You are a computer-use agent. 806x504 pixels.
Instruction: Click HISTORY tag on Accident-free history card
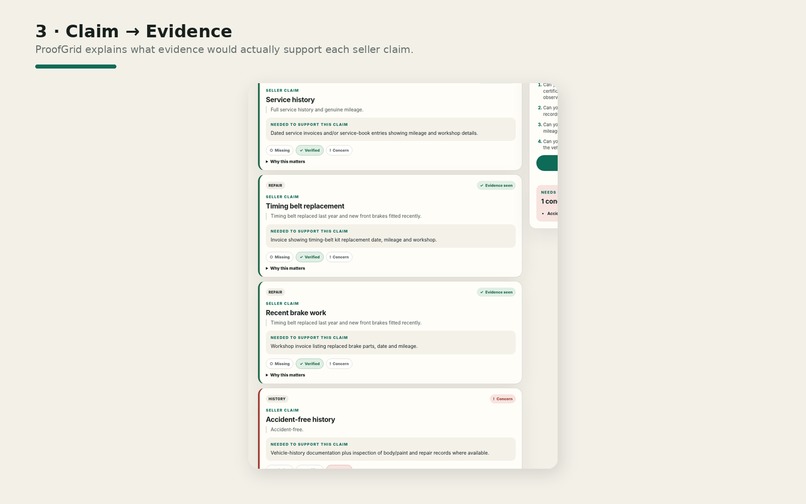pyautogui.click(x=277, y=399)
